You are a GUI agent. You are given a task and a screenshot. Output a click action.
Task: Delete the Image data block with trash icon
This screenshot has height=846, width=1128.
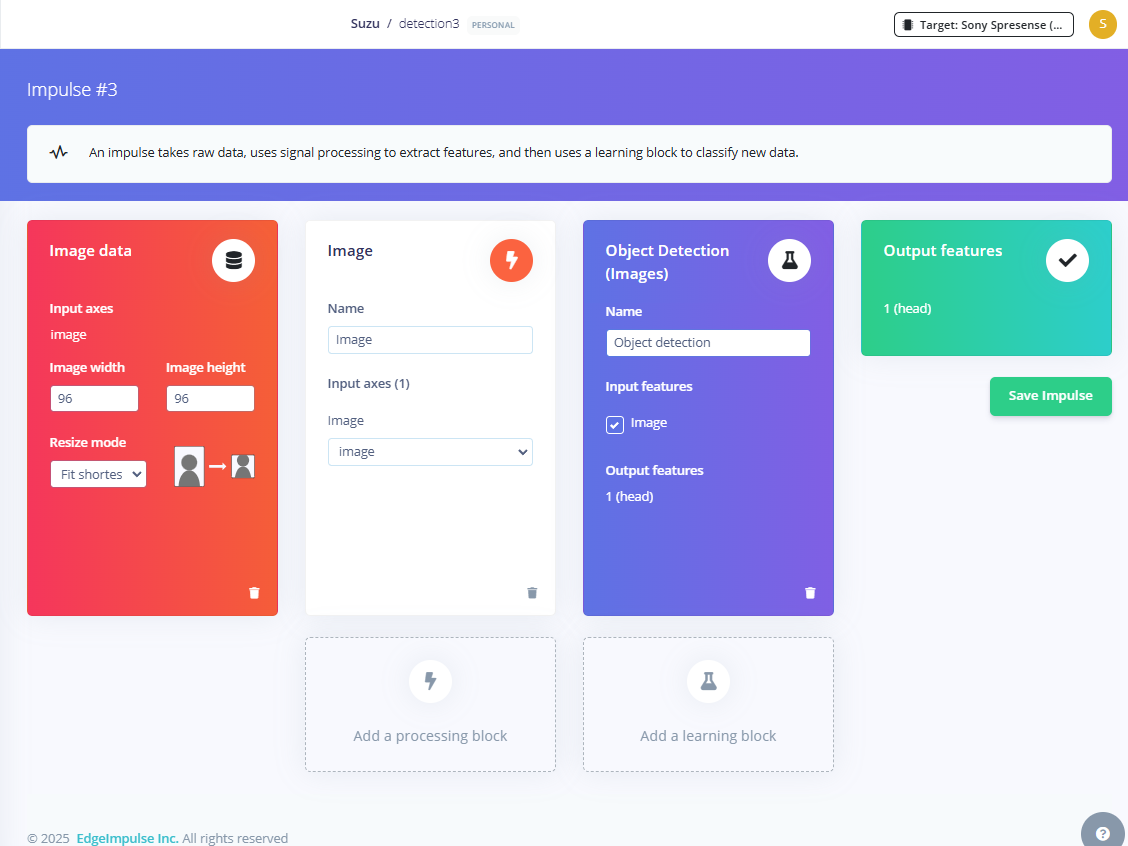click(254, 593)
